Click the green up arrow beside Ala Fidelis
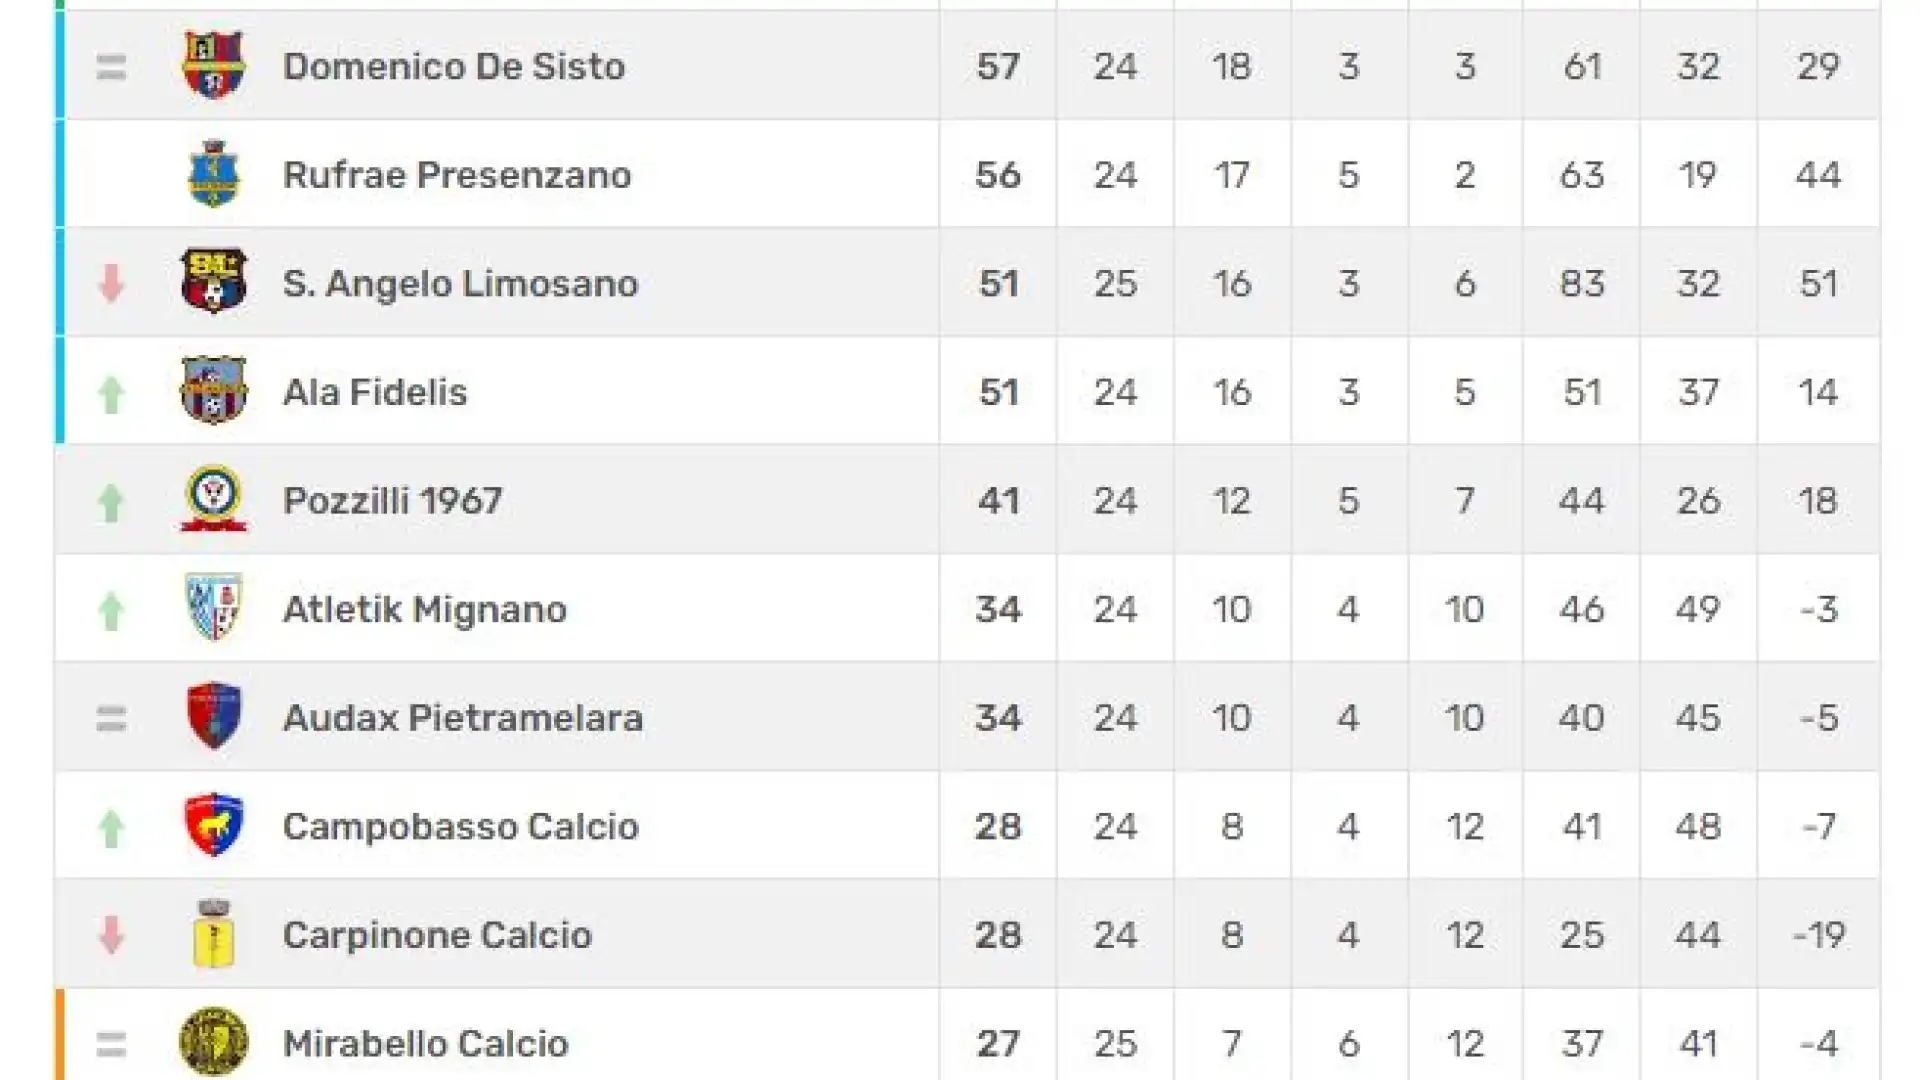This screenshot has width=1920, height=1080. (111, 393)
